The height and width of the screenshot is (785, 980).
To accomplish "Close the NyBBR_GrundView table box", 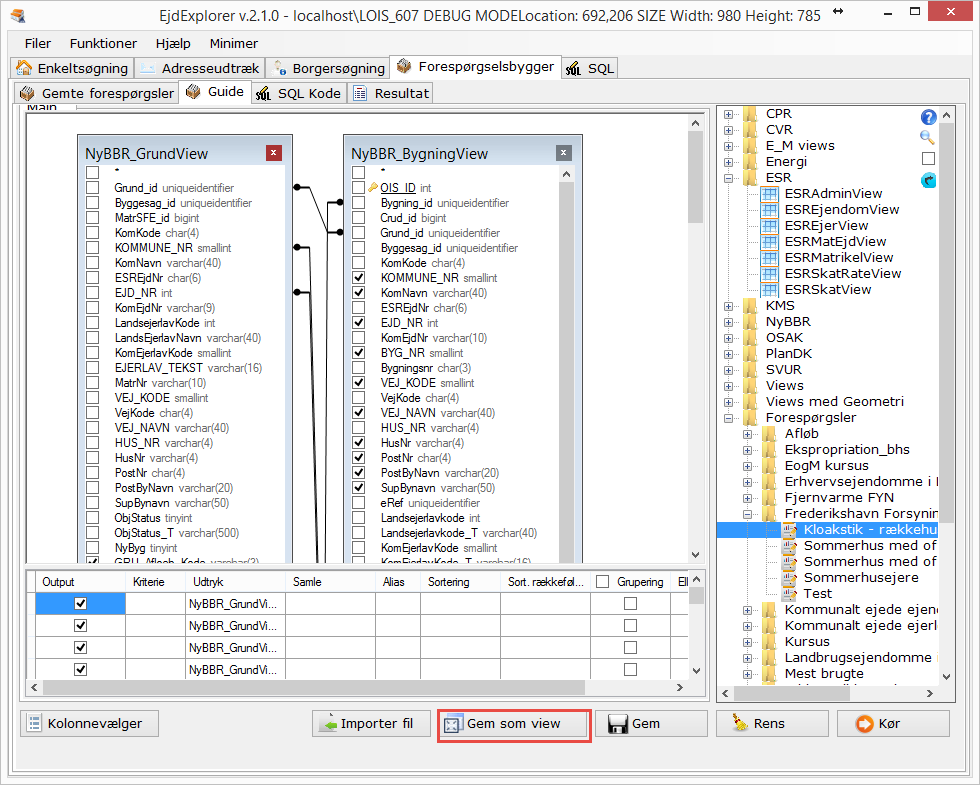I will [x=273, y=153].
